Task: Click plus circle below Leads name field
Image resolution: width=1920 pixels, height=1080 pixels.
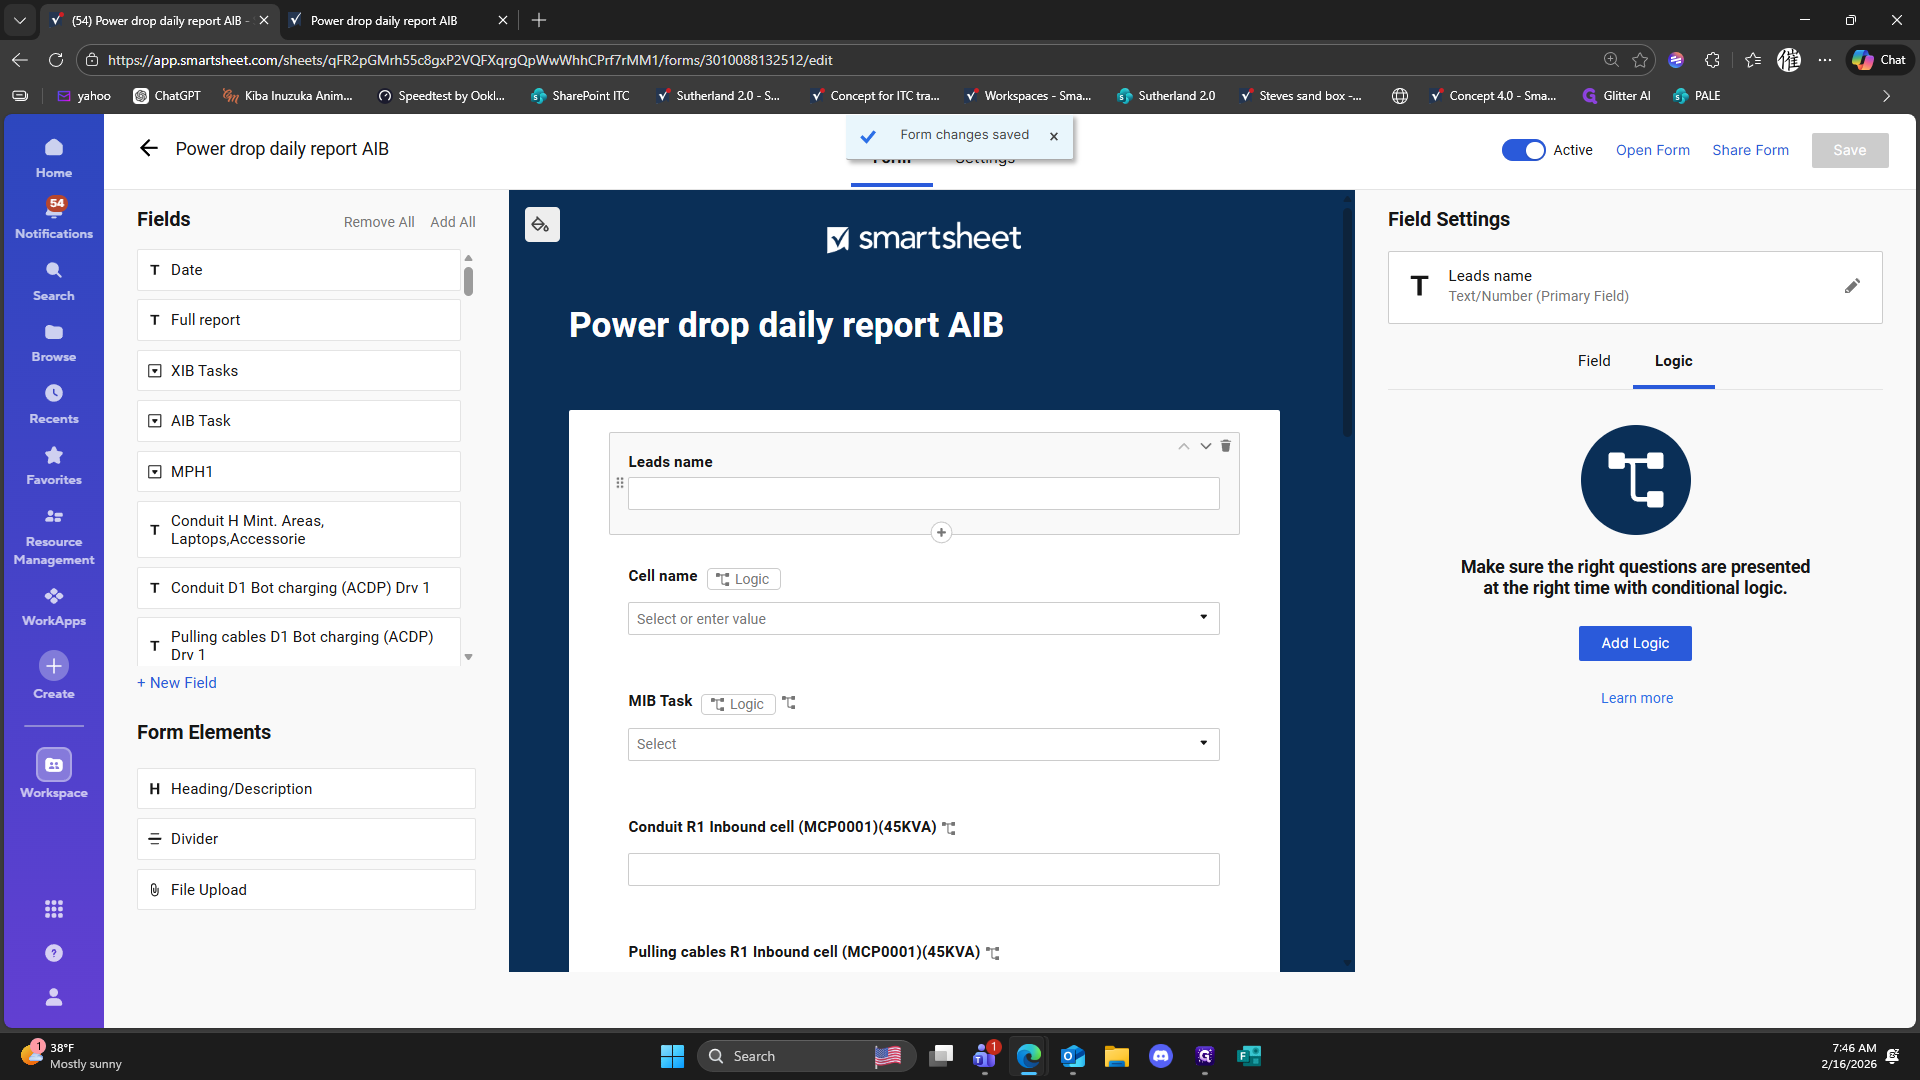Action: click(941, 532)
